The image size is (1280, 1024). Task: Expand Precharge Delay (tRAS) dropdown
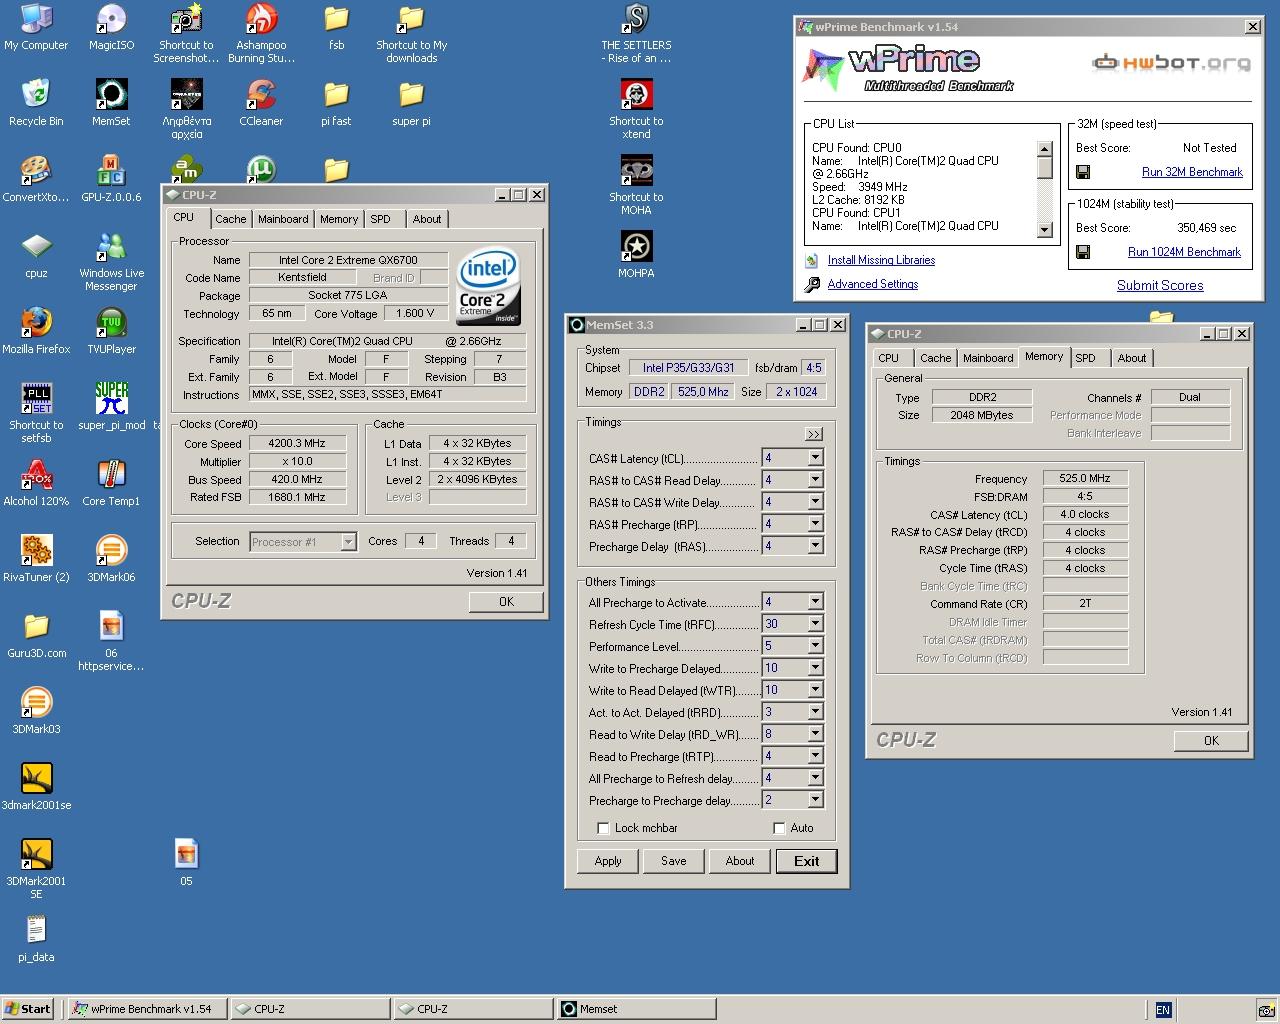[815, 546]
